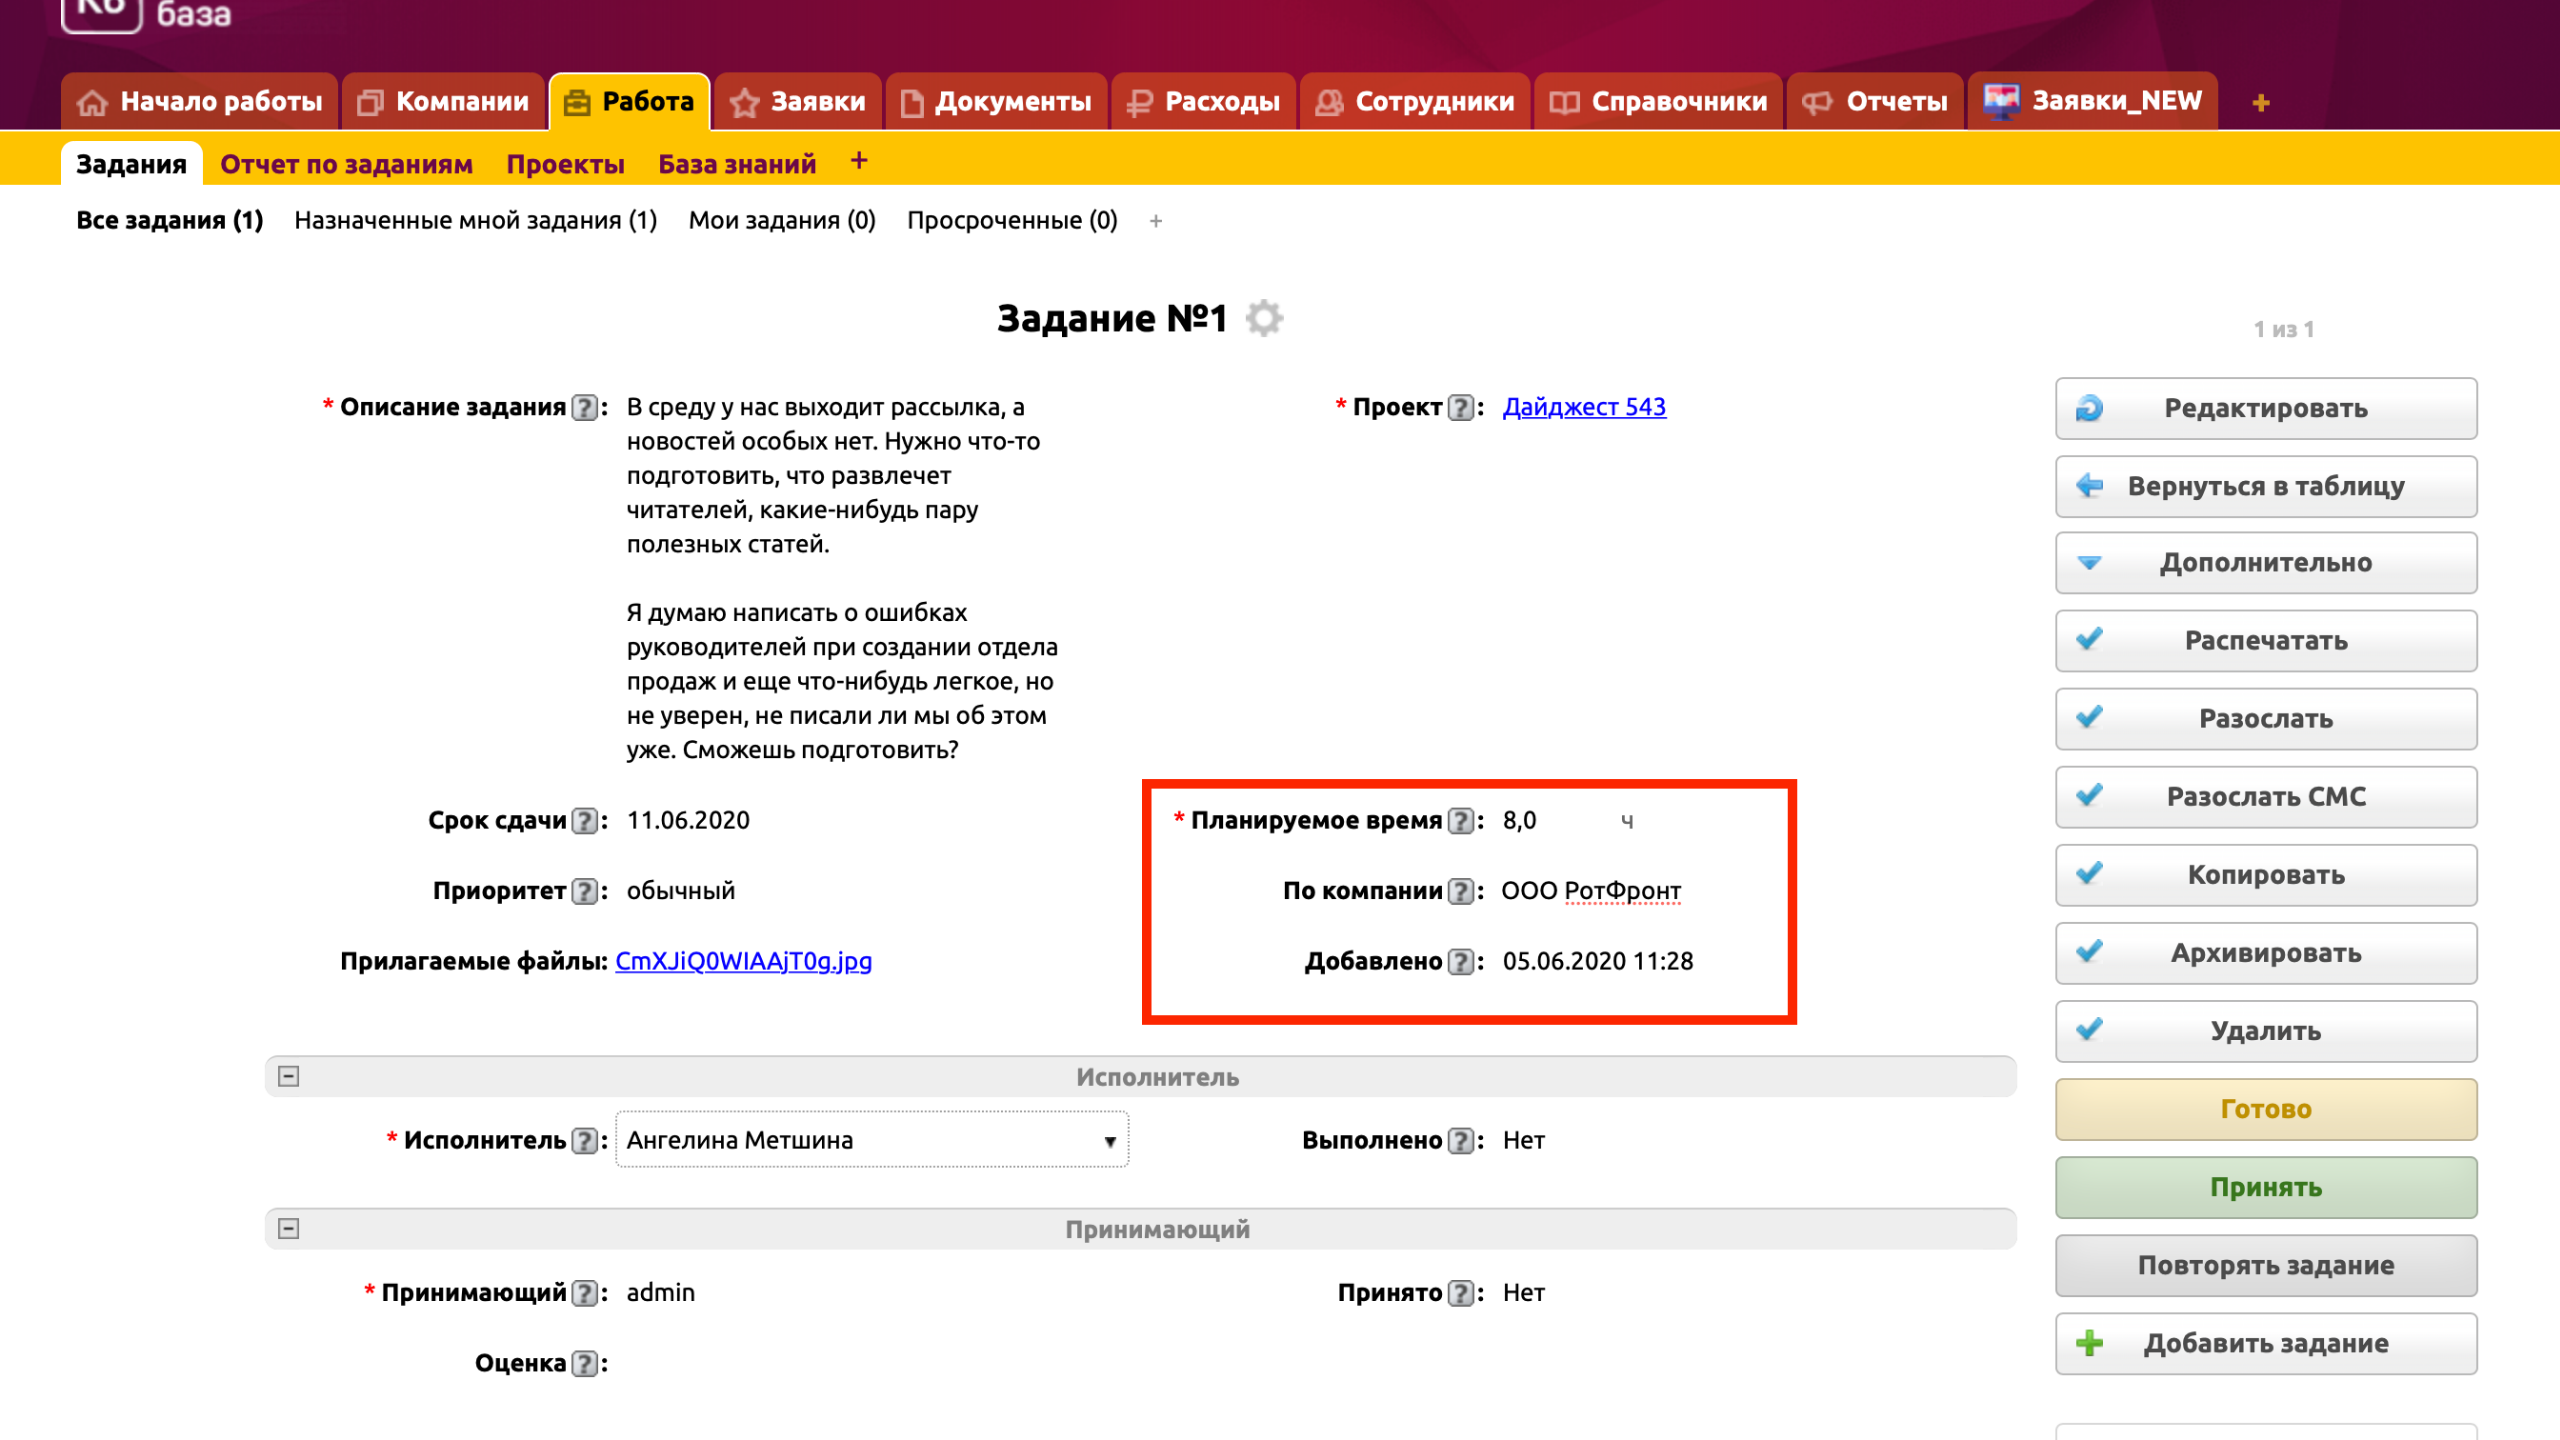The image size is (2560, 1440).
Task: Open attached file CmXJiQ0WIAAjT0g.jpg
Action: (x=743, y=961)
